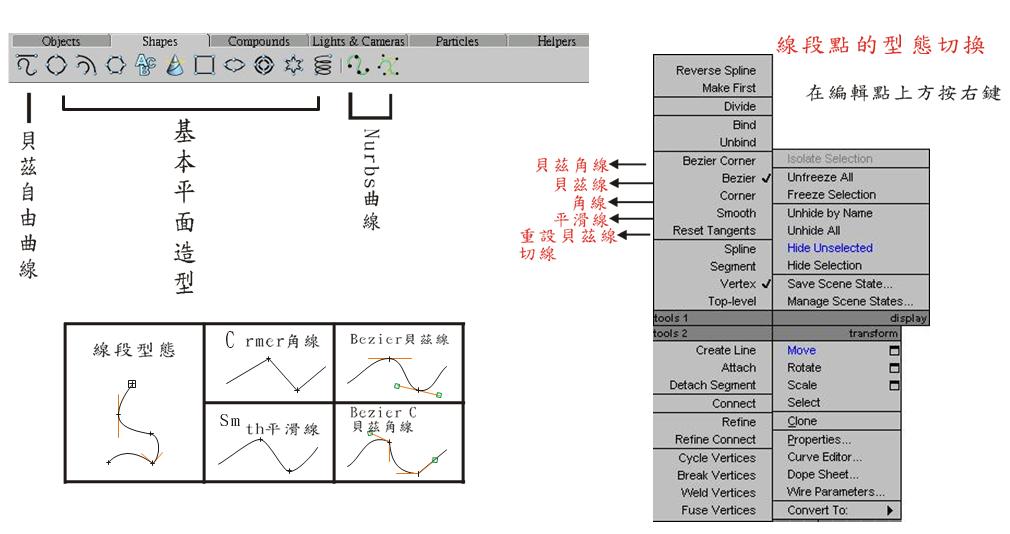Viewport: 1010px width, 534px height.
Task: Switch to the Particles tab
Action: [x=457, y=41]
